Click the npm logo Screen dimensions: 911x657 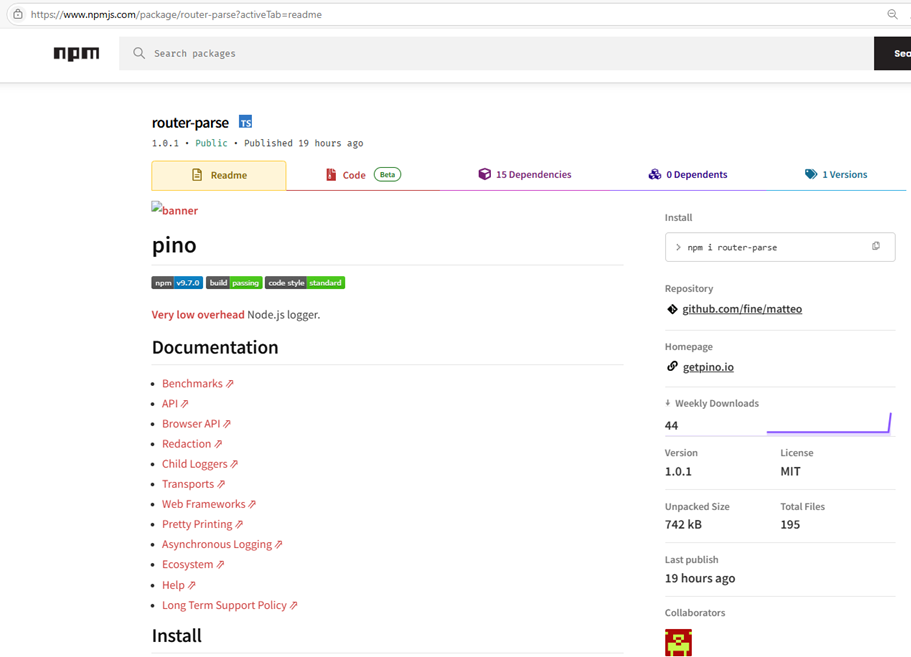click(x=76, y=53)
